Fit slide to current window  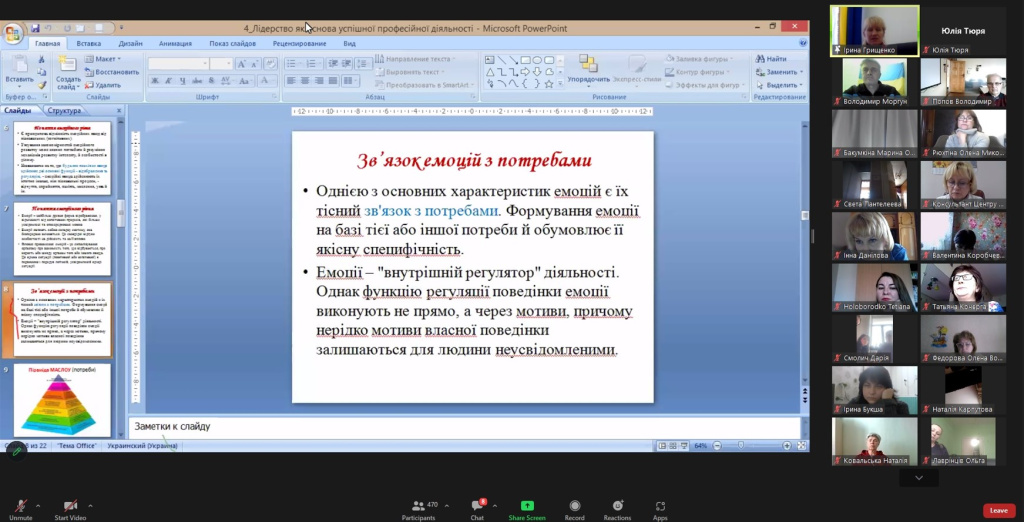tap(802, 446)
